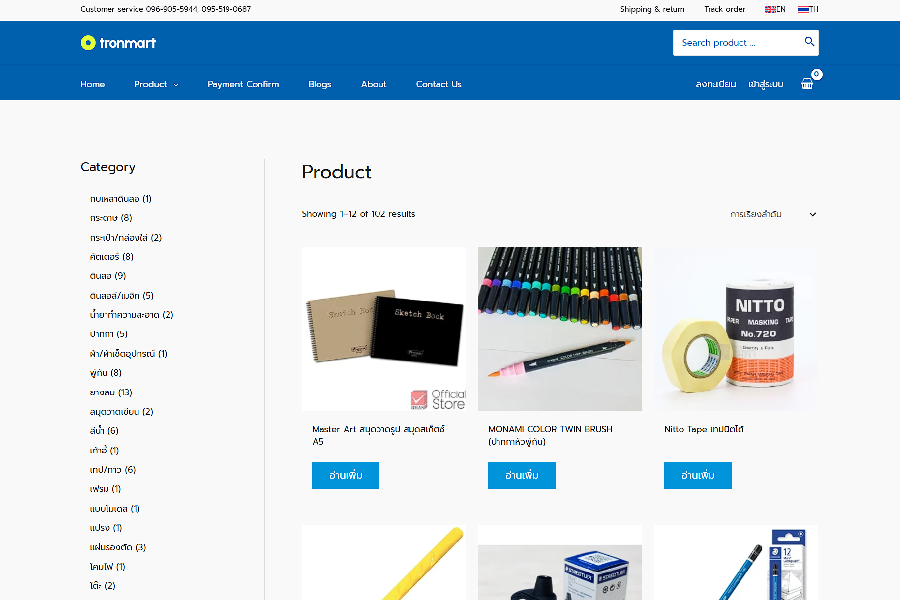
Task: Click the search magnifier icon
Action: pyautogui.click(x=809, y=42)
